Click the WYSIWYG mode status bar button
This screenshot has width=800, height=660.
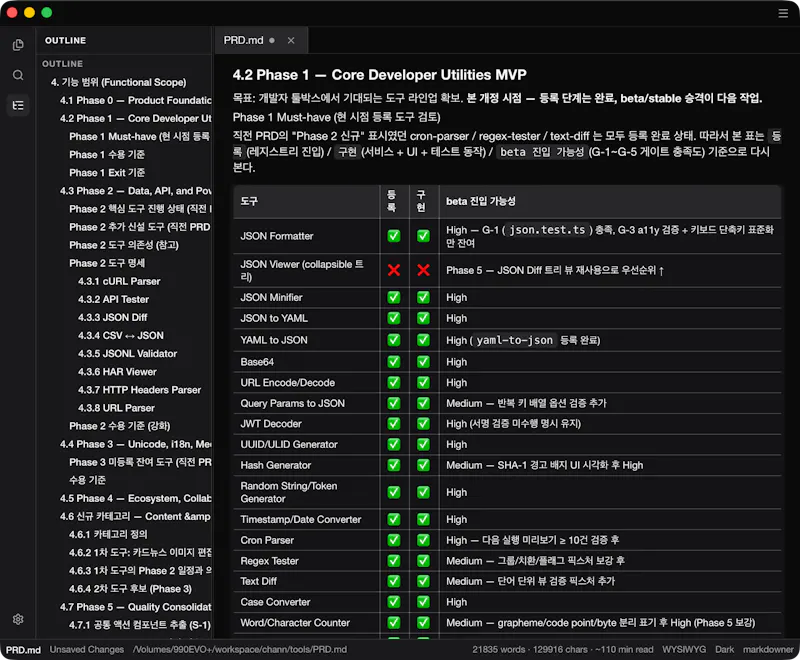[684, 649]
